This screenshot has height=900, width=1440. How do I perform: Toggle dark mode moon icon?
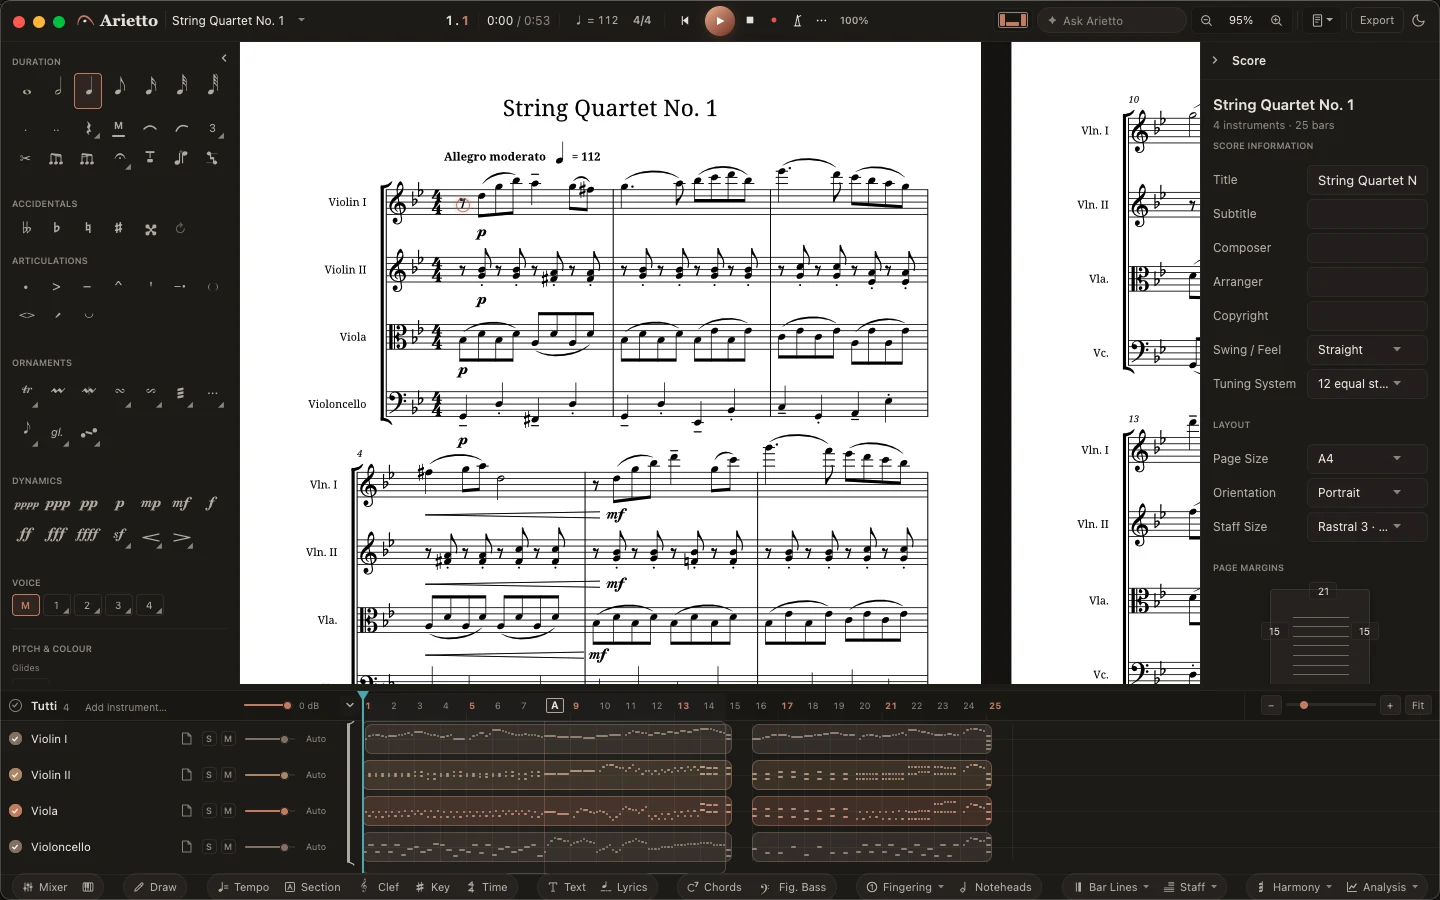click(1418, 20)
